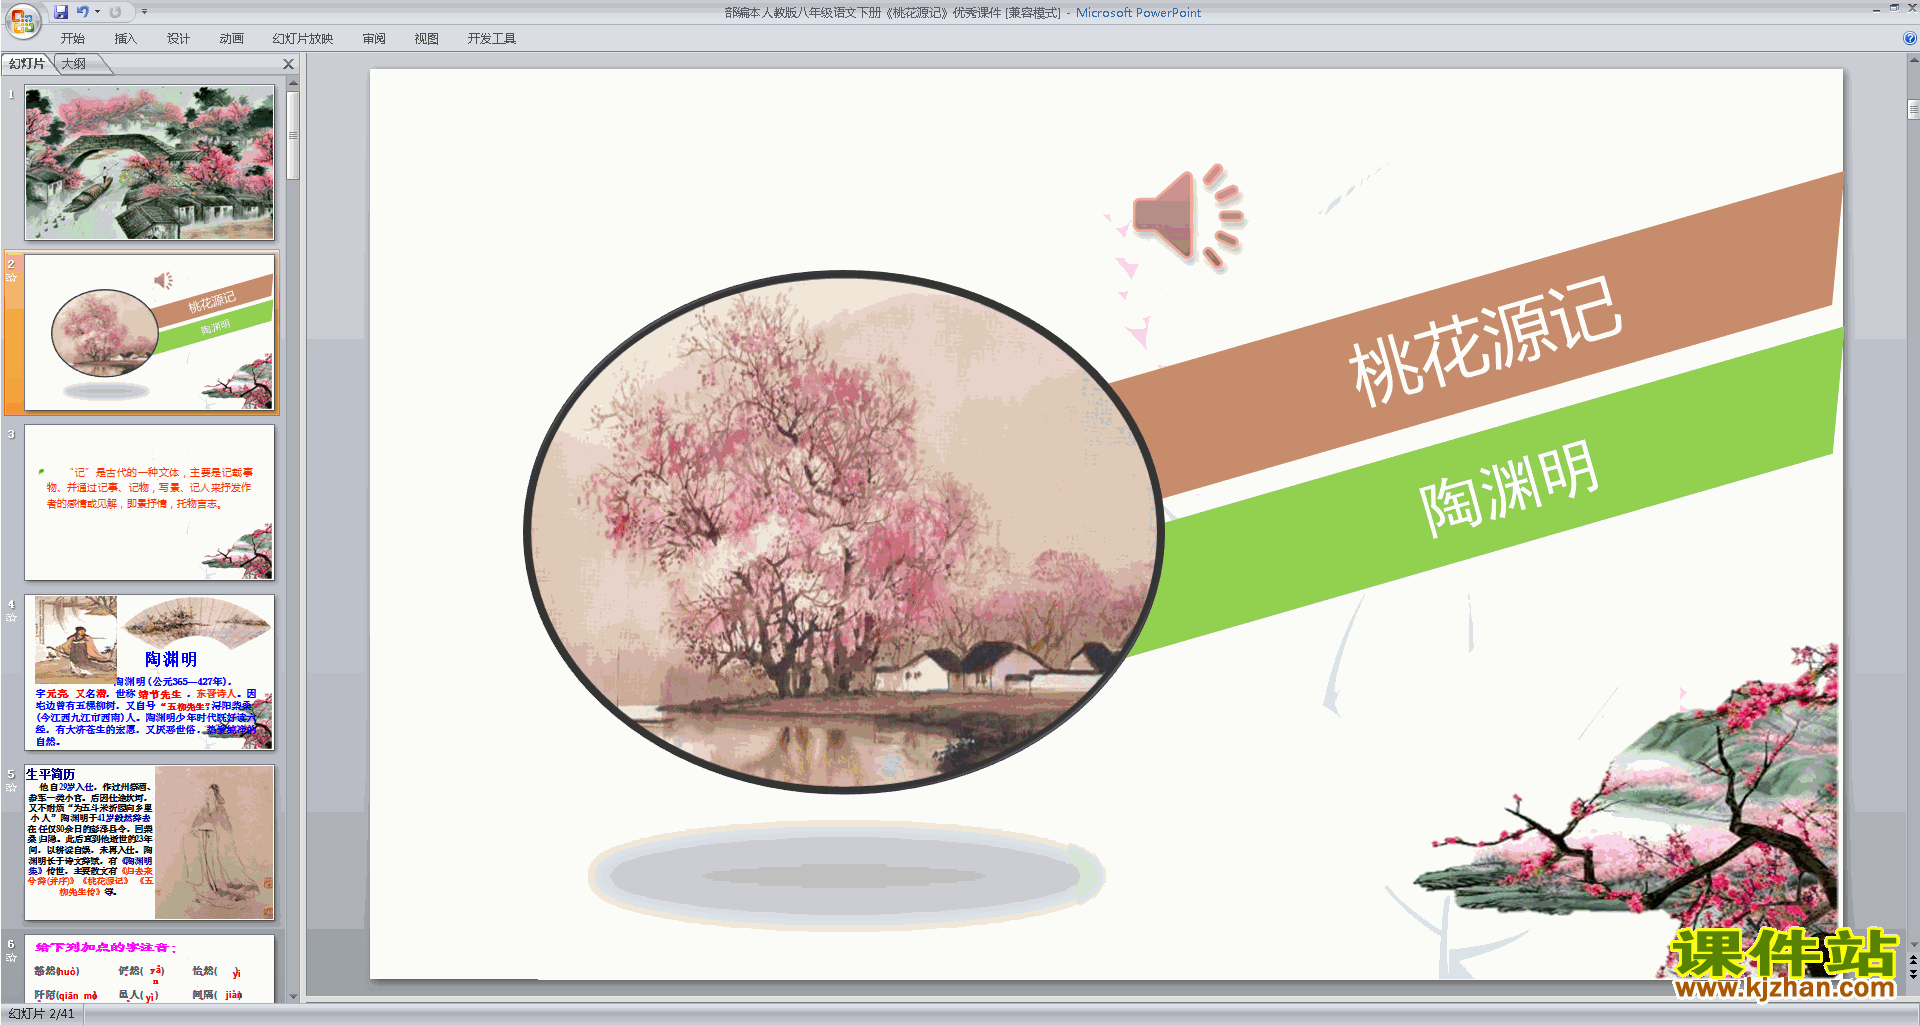
Task: Open the 插入 ribbon tab
Action: point(126,39)
